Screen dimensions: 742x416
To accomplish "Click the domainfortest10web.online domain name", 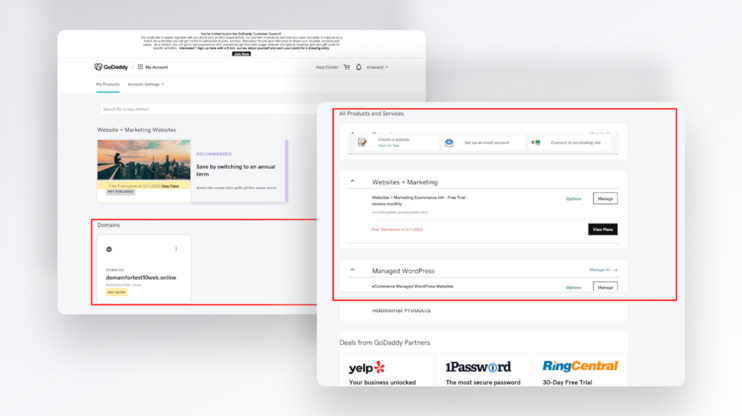I will [141, 278].
